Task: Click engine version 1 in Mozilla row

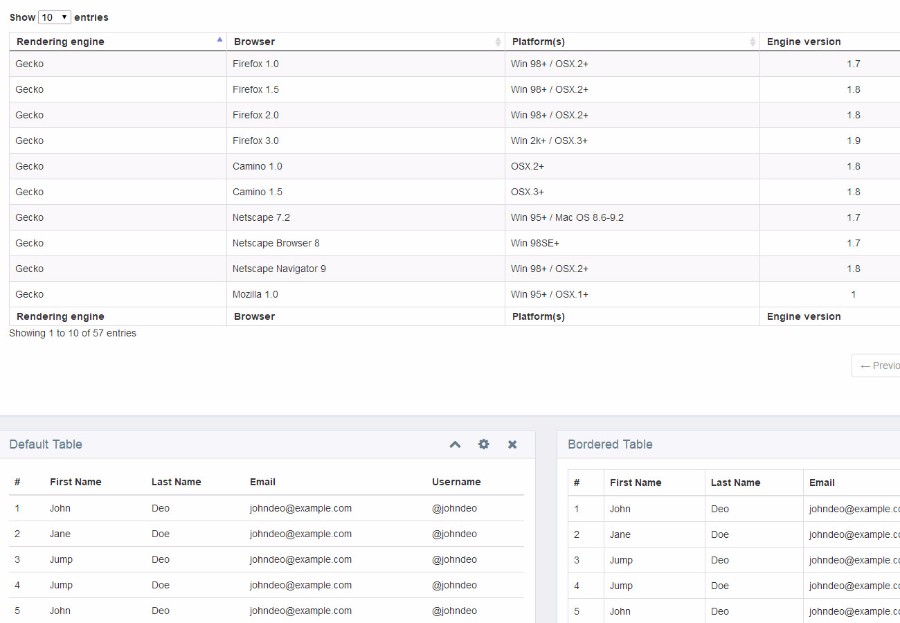Action: (x=829, y=294)
